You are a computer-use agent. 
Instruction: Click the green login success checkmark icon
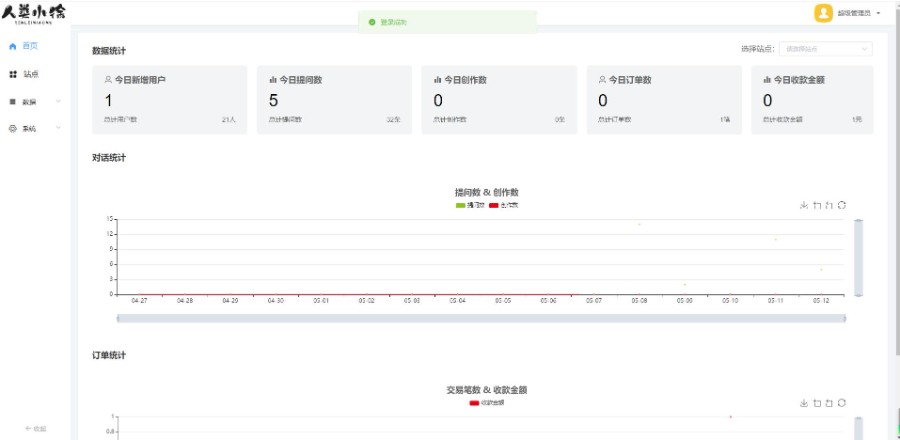pyautogui.click(x=372, y=22)
